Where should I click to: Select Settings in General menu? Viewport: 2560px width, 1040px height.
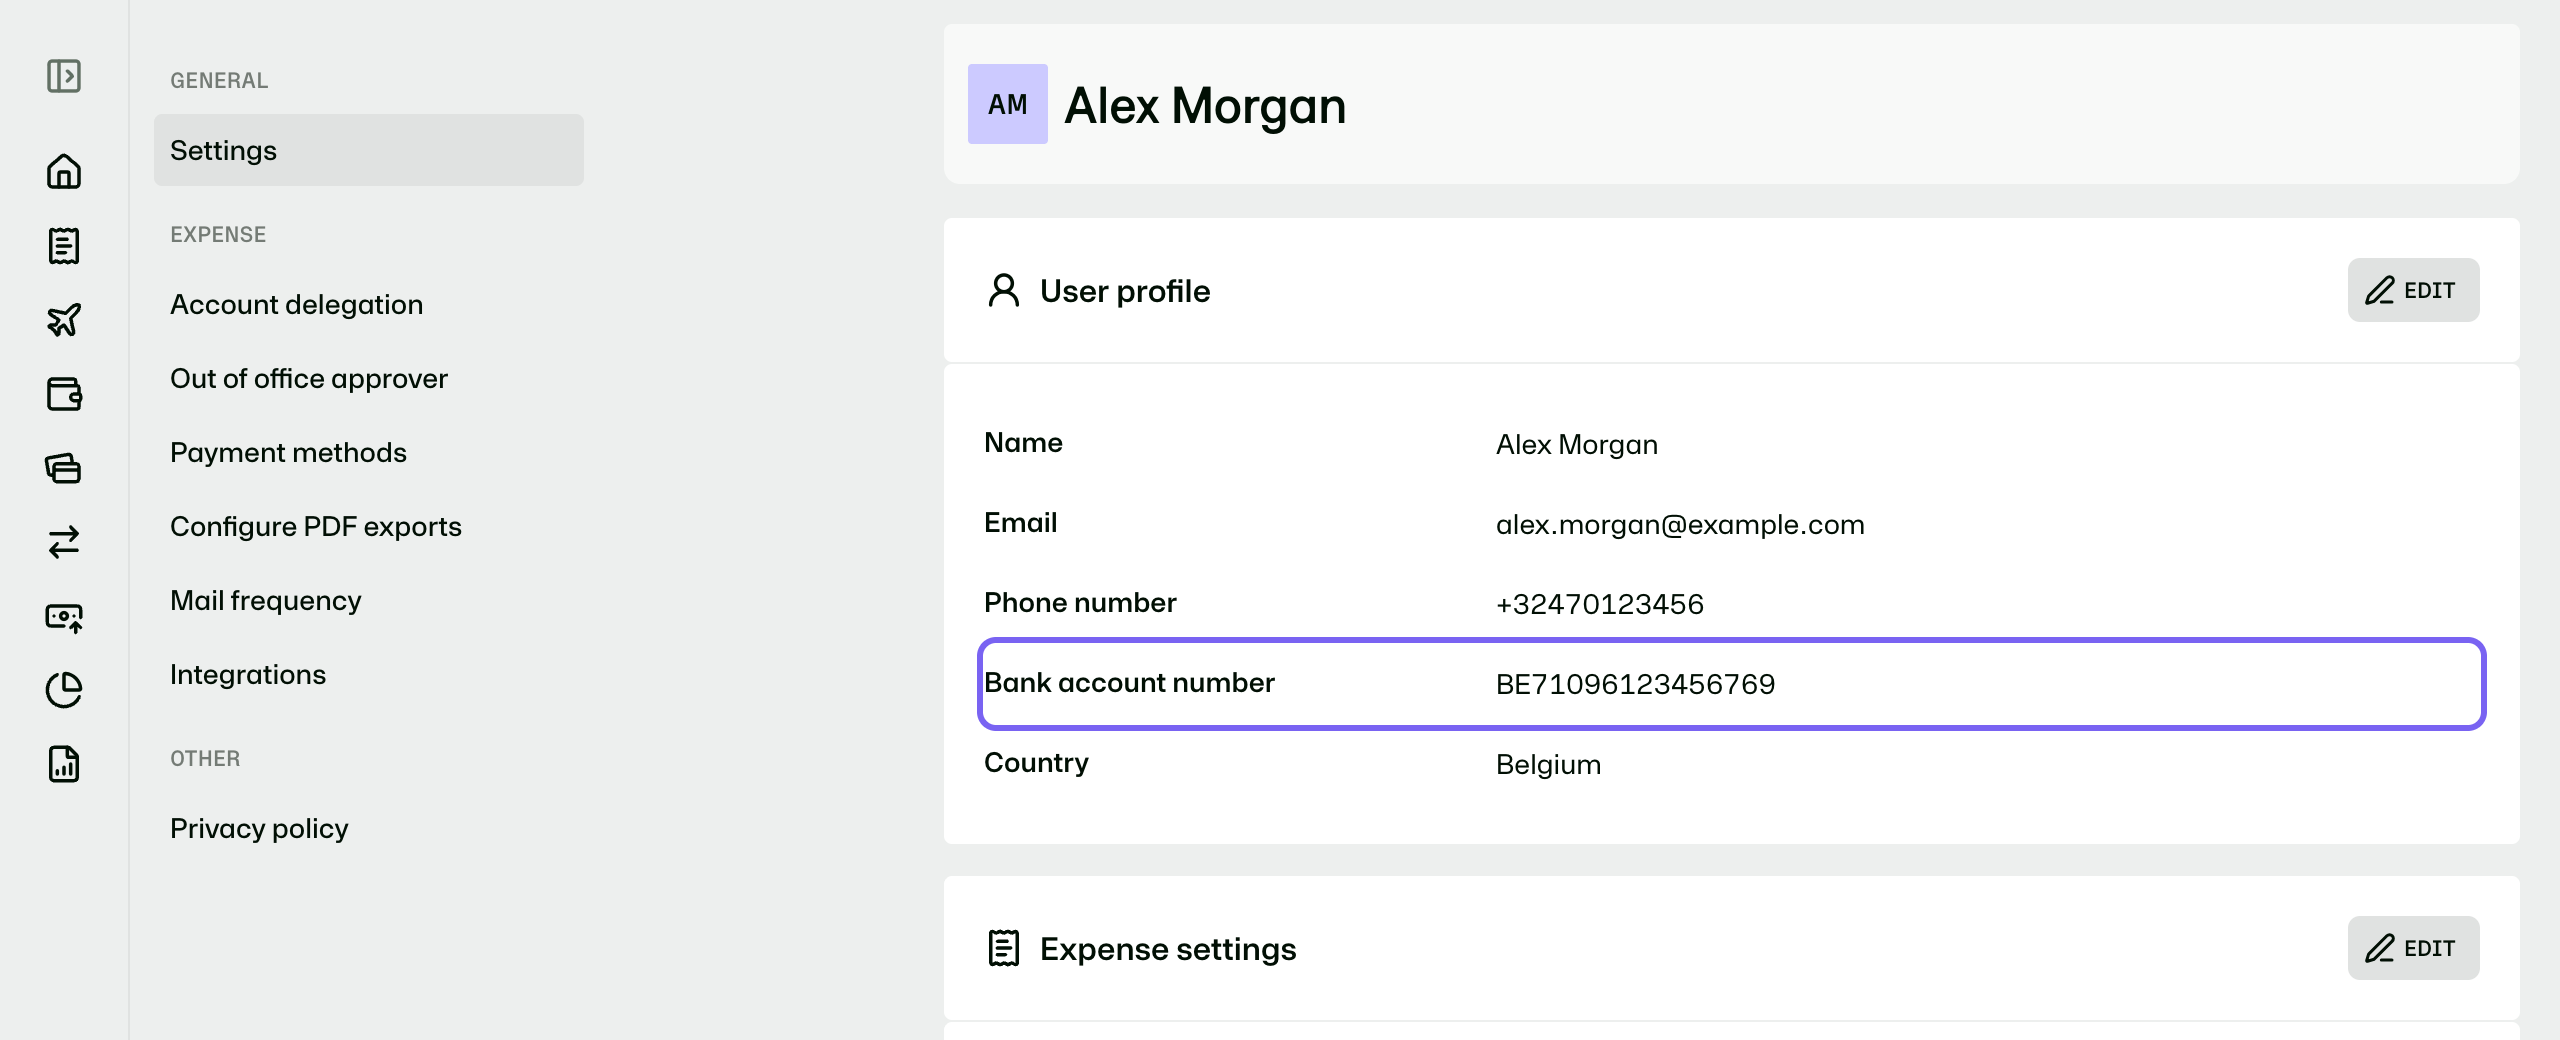pyautogui.click(x=368, y=150)
